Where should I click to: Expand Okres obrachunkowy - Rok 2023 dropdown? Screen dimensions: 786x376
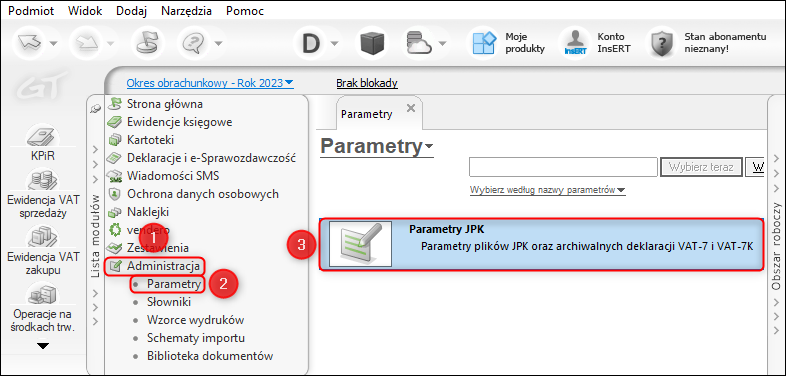pos(210,83)
